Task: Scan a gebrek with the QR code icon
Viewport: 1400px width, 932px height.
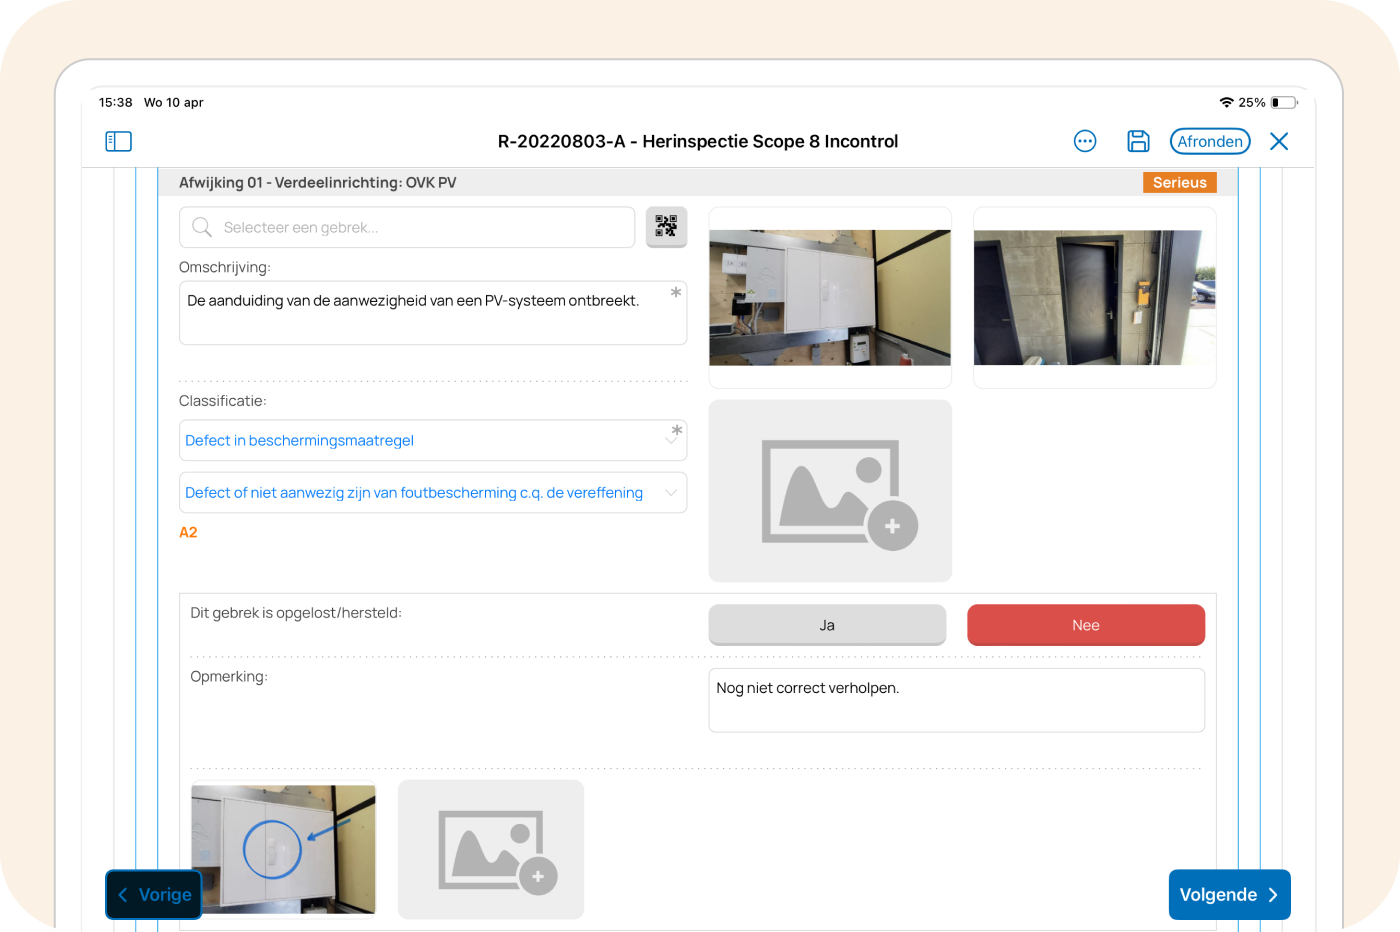Action: coord(666,227)
